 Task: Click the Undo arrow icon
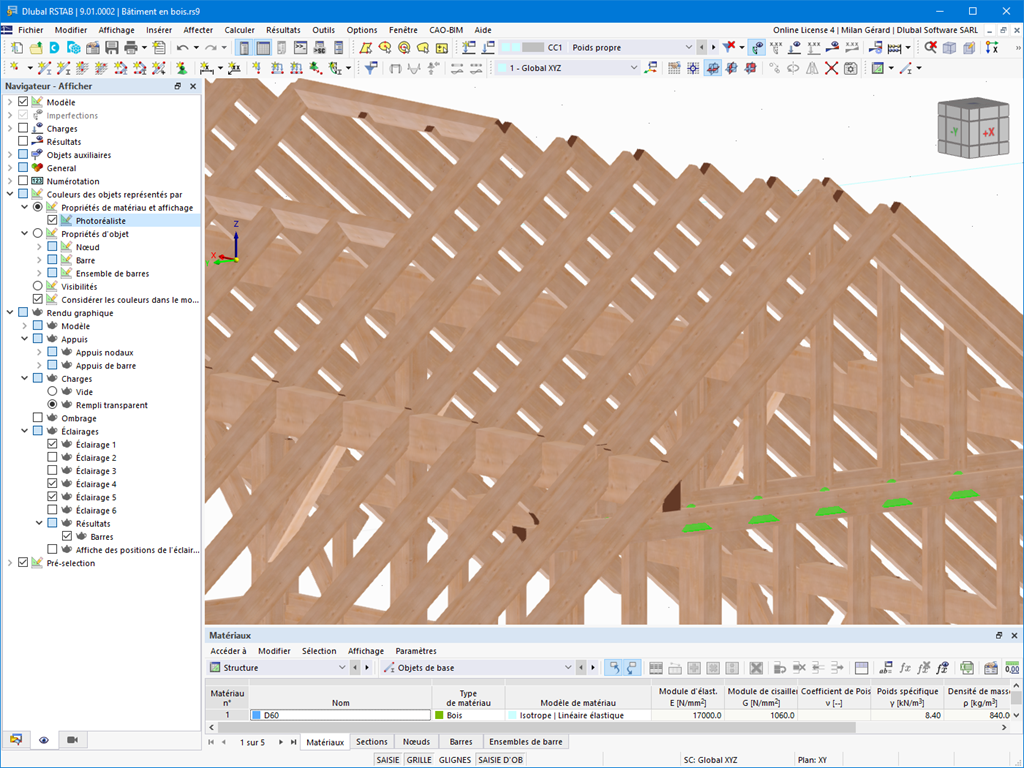tap(182, 48)
